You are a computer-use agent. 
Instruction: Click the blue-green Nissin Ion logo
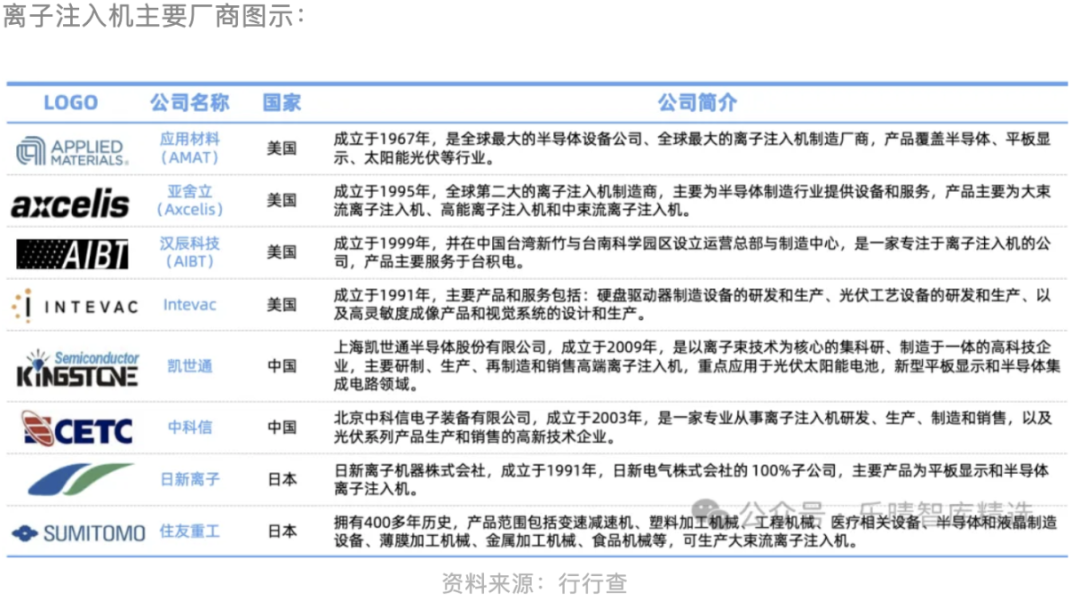(81, 479)
